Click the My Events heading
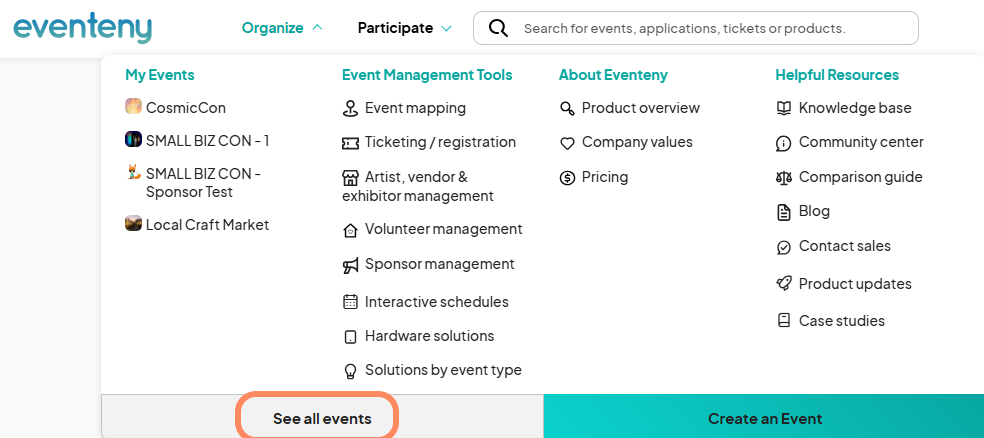 pyautogui.click(x=160, y=75)
